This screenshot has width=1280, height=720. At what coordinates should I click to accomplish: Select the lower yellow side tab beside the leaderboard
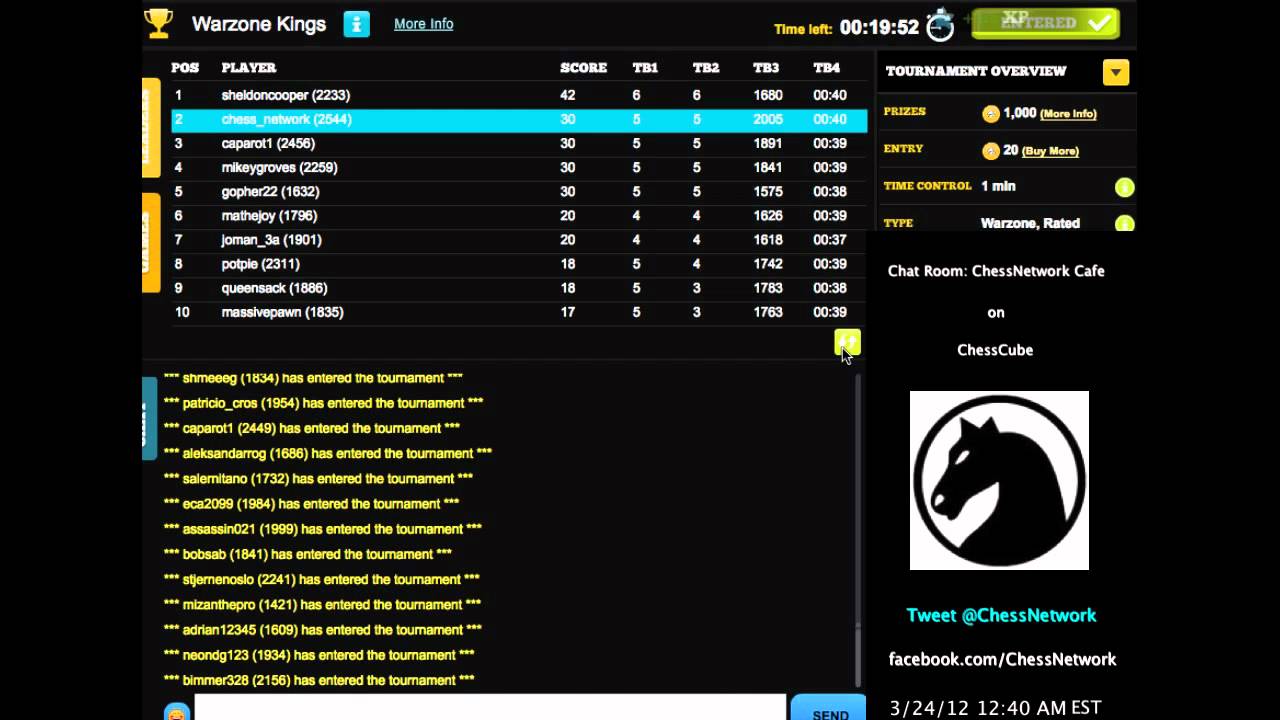pos(151,243)
